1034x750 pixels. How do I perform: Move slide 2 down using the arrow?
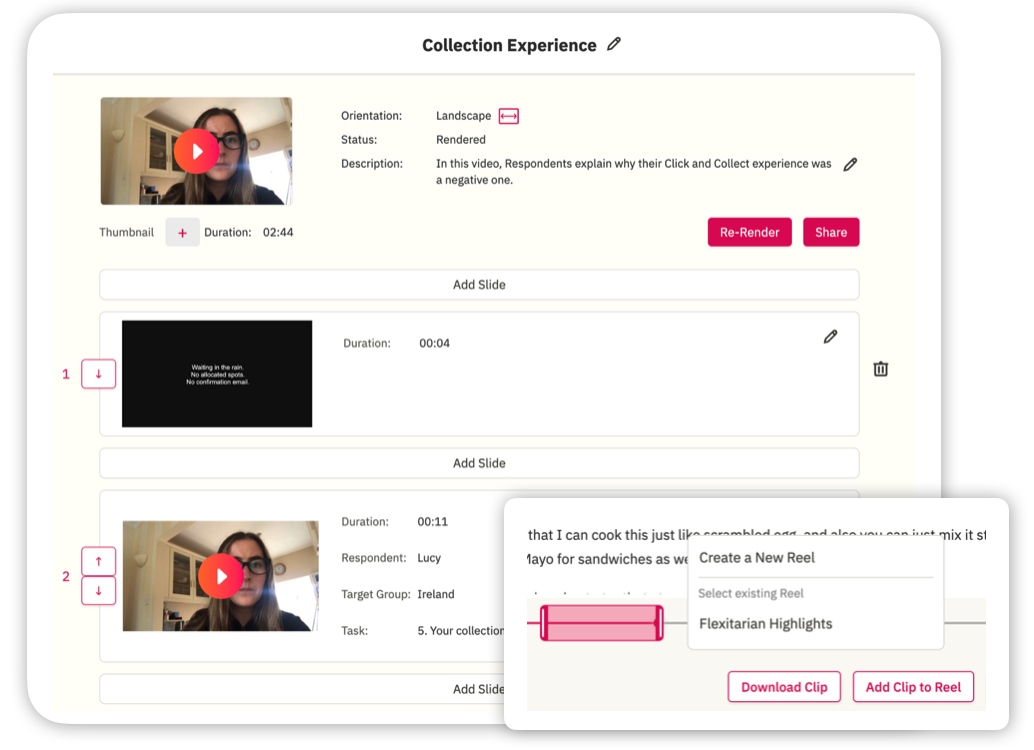pos(98,591)
